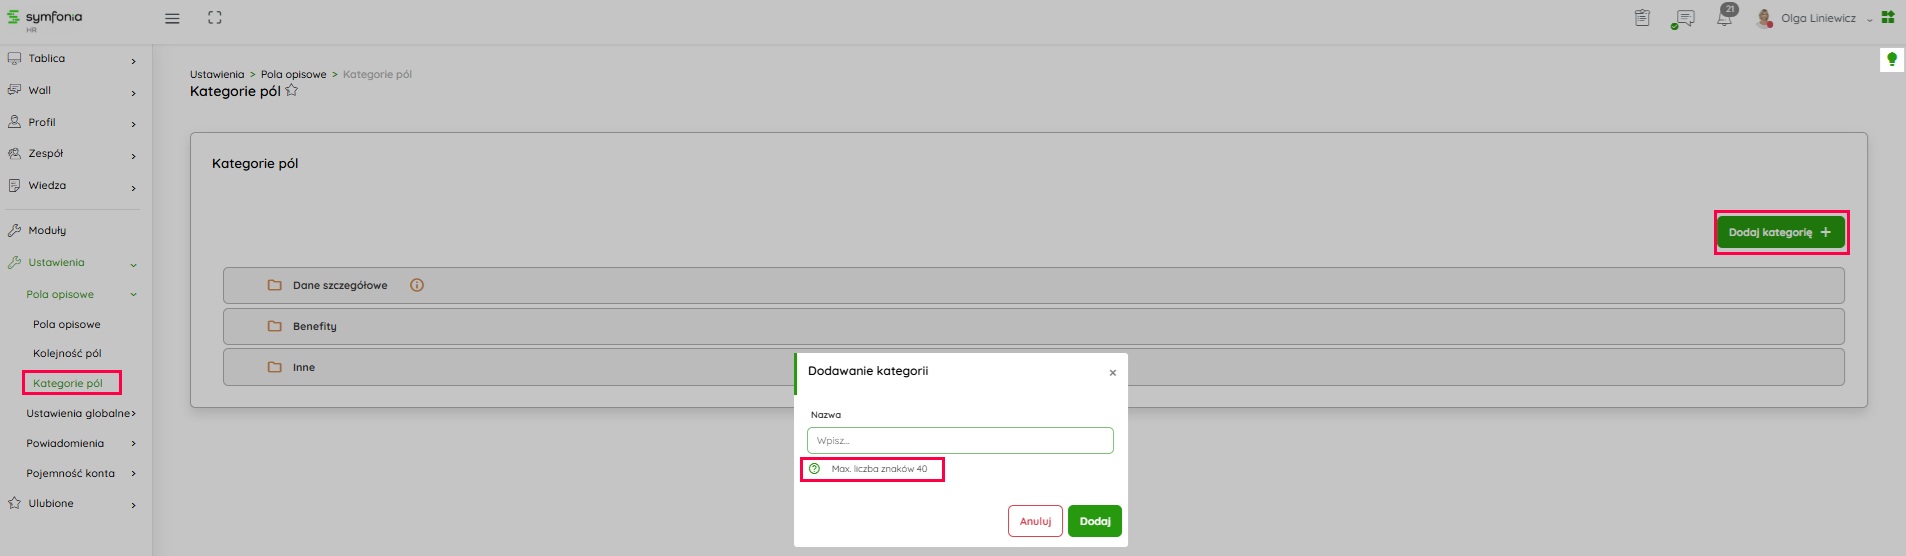Open the notifications bell icon
This screenshot has width=1906, height=556.
click(1724, 19)
